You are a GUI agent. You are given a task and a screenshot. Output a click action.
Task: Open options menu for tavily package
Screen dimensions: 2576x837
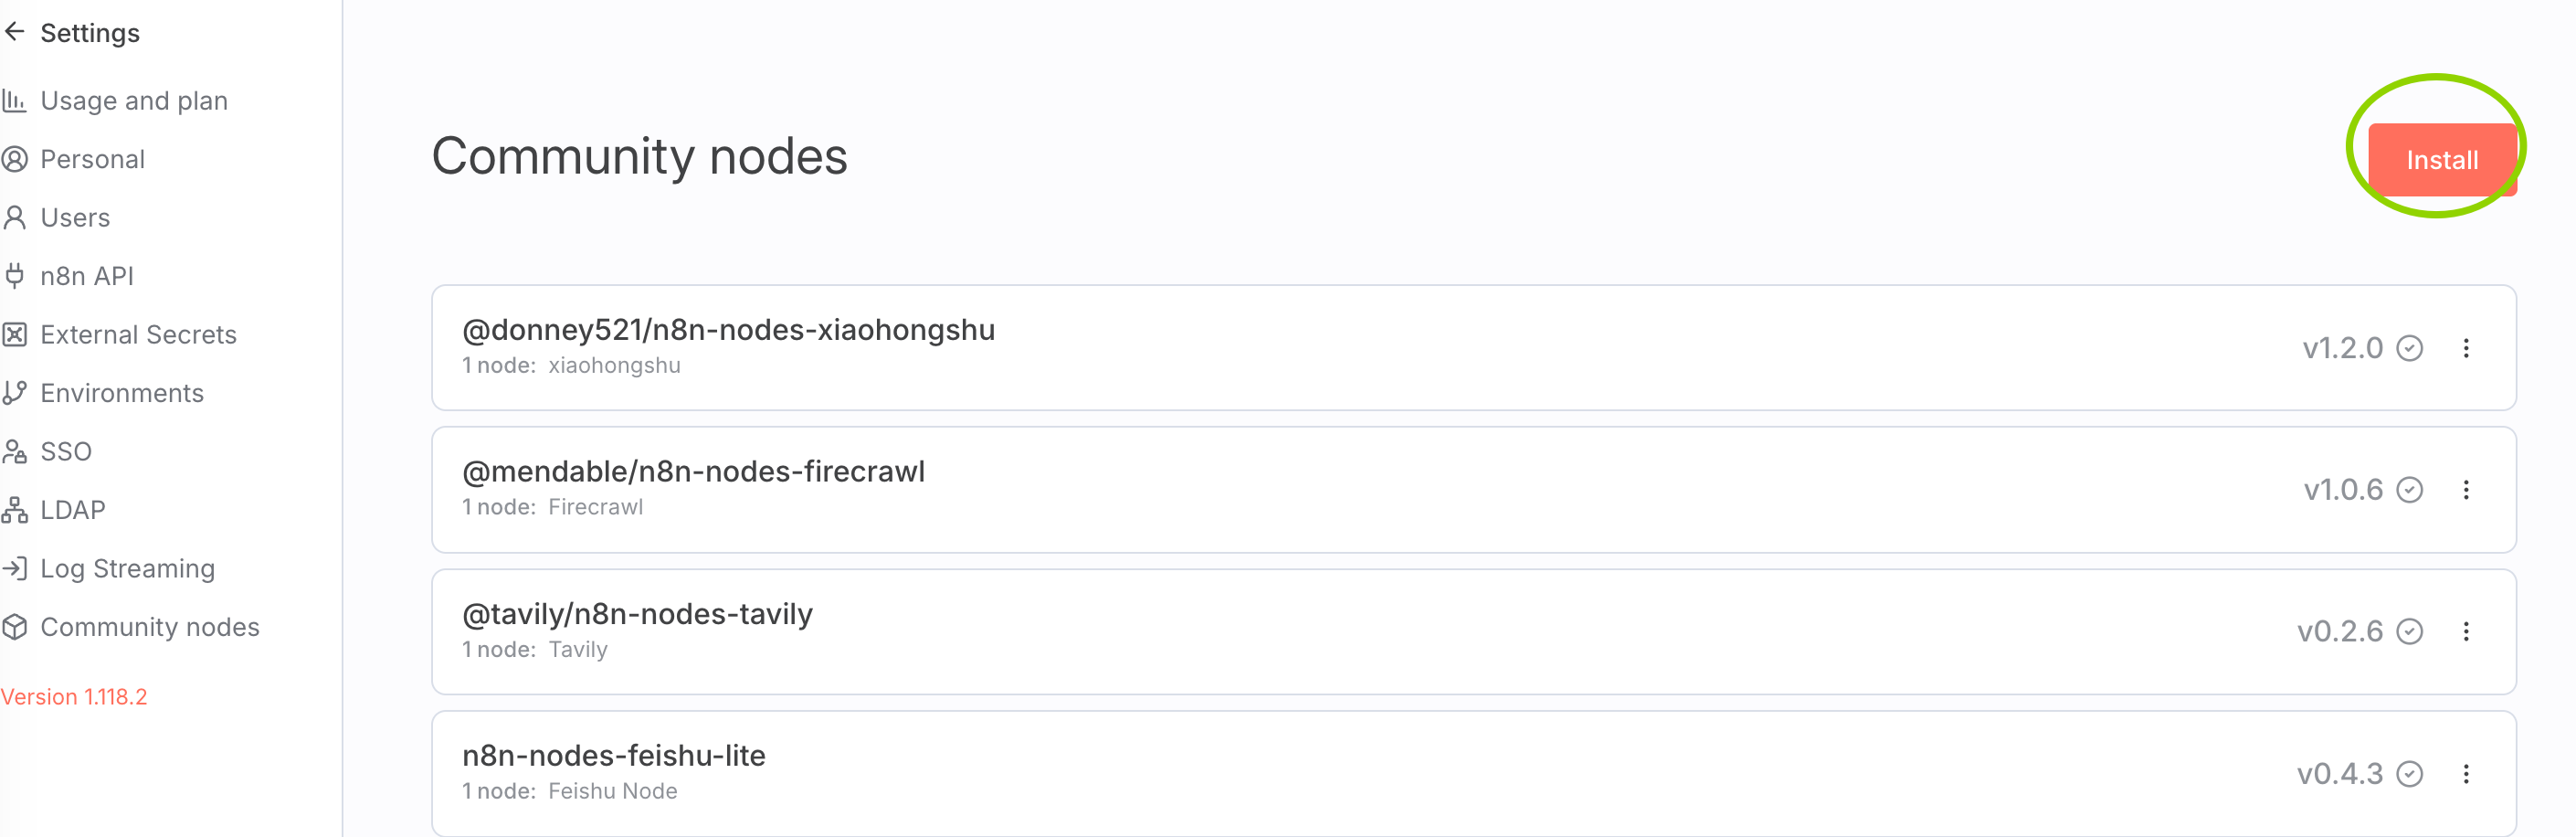(2466, 632)
